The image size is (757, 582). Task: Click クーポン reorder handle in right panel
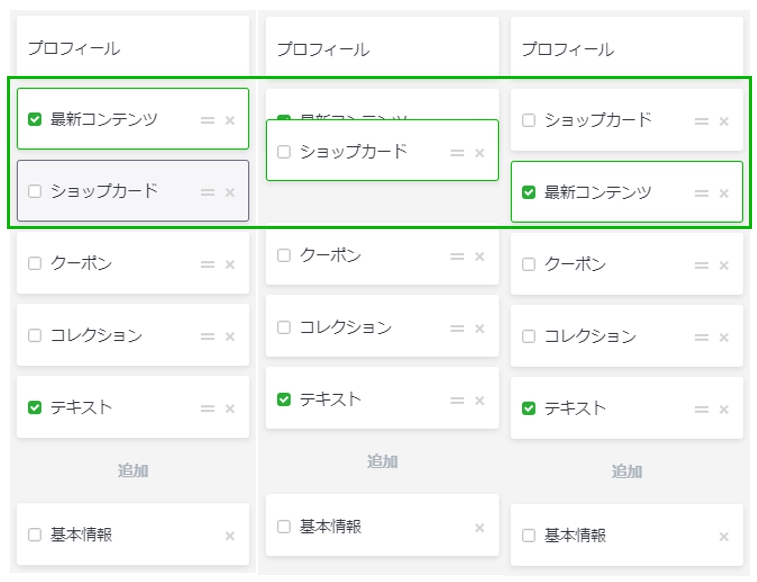701,265
